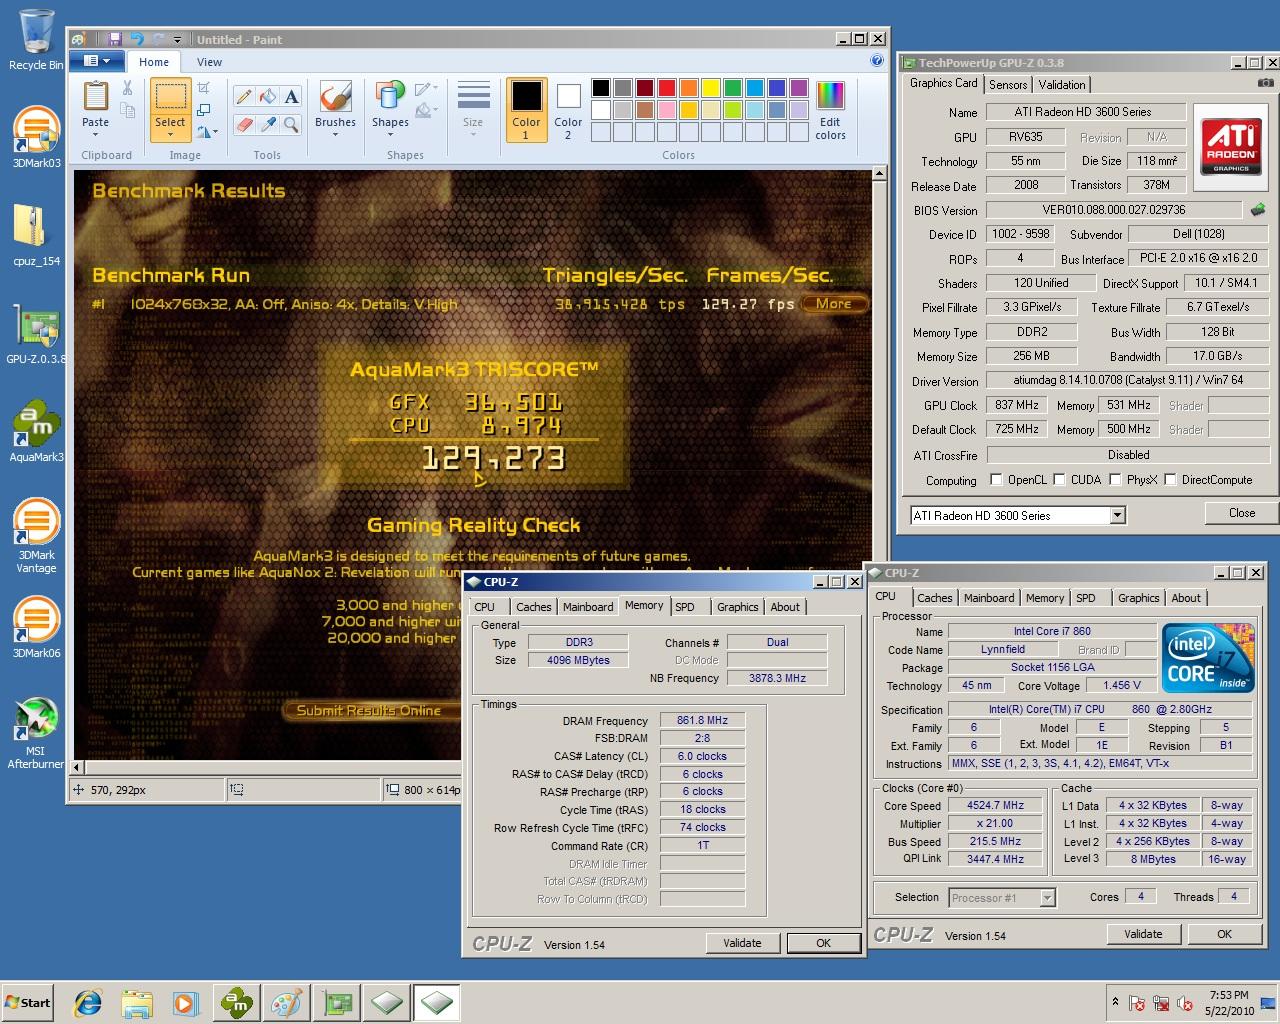
Task: Click the BIOS save icon in GPU-Z
Action: (1258, 210)
